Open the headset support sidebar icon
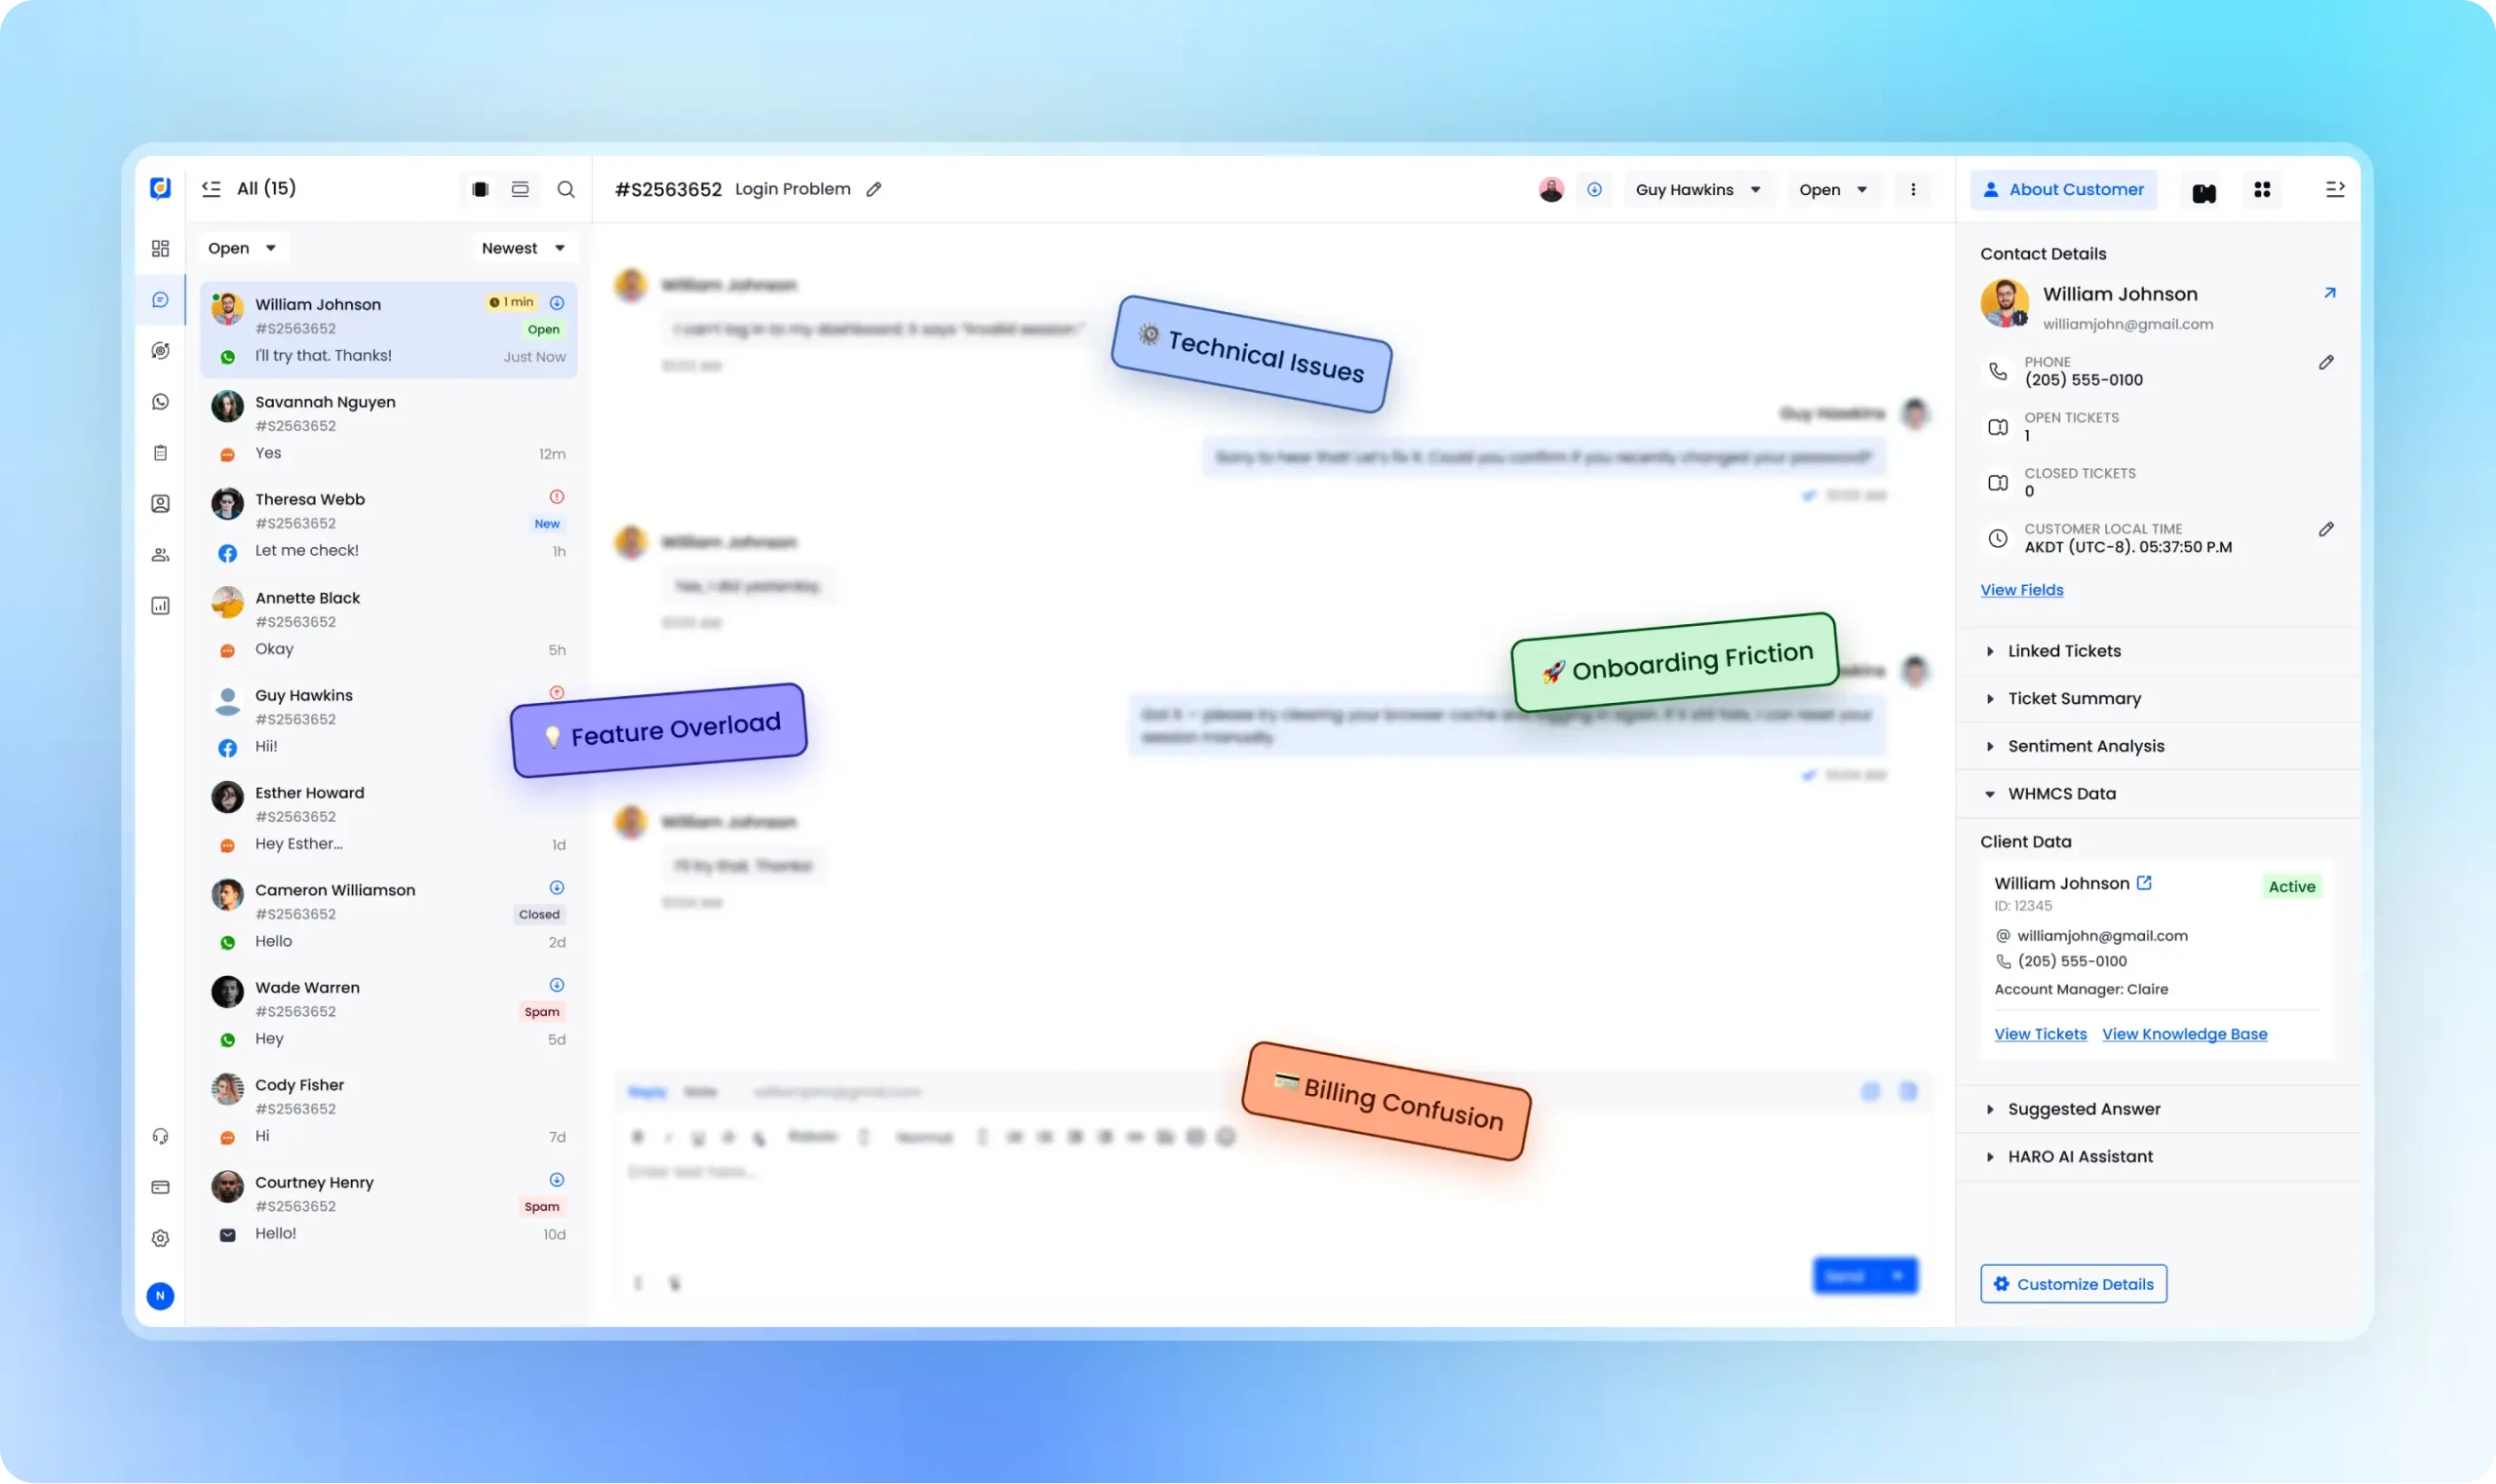The width and height of the screenshot is (2496, 1484). click(x=160, y=1136)
